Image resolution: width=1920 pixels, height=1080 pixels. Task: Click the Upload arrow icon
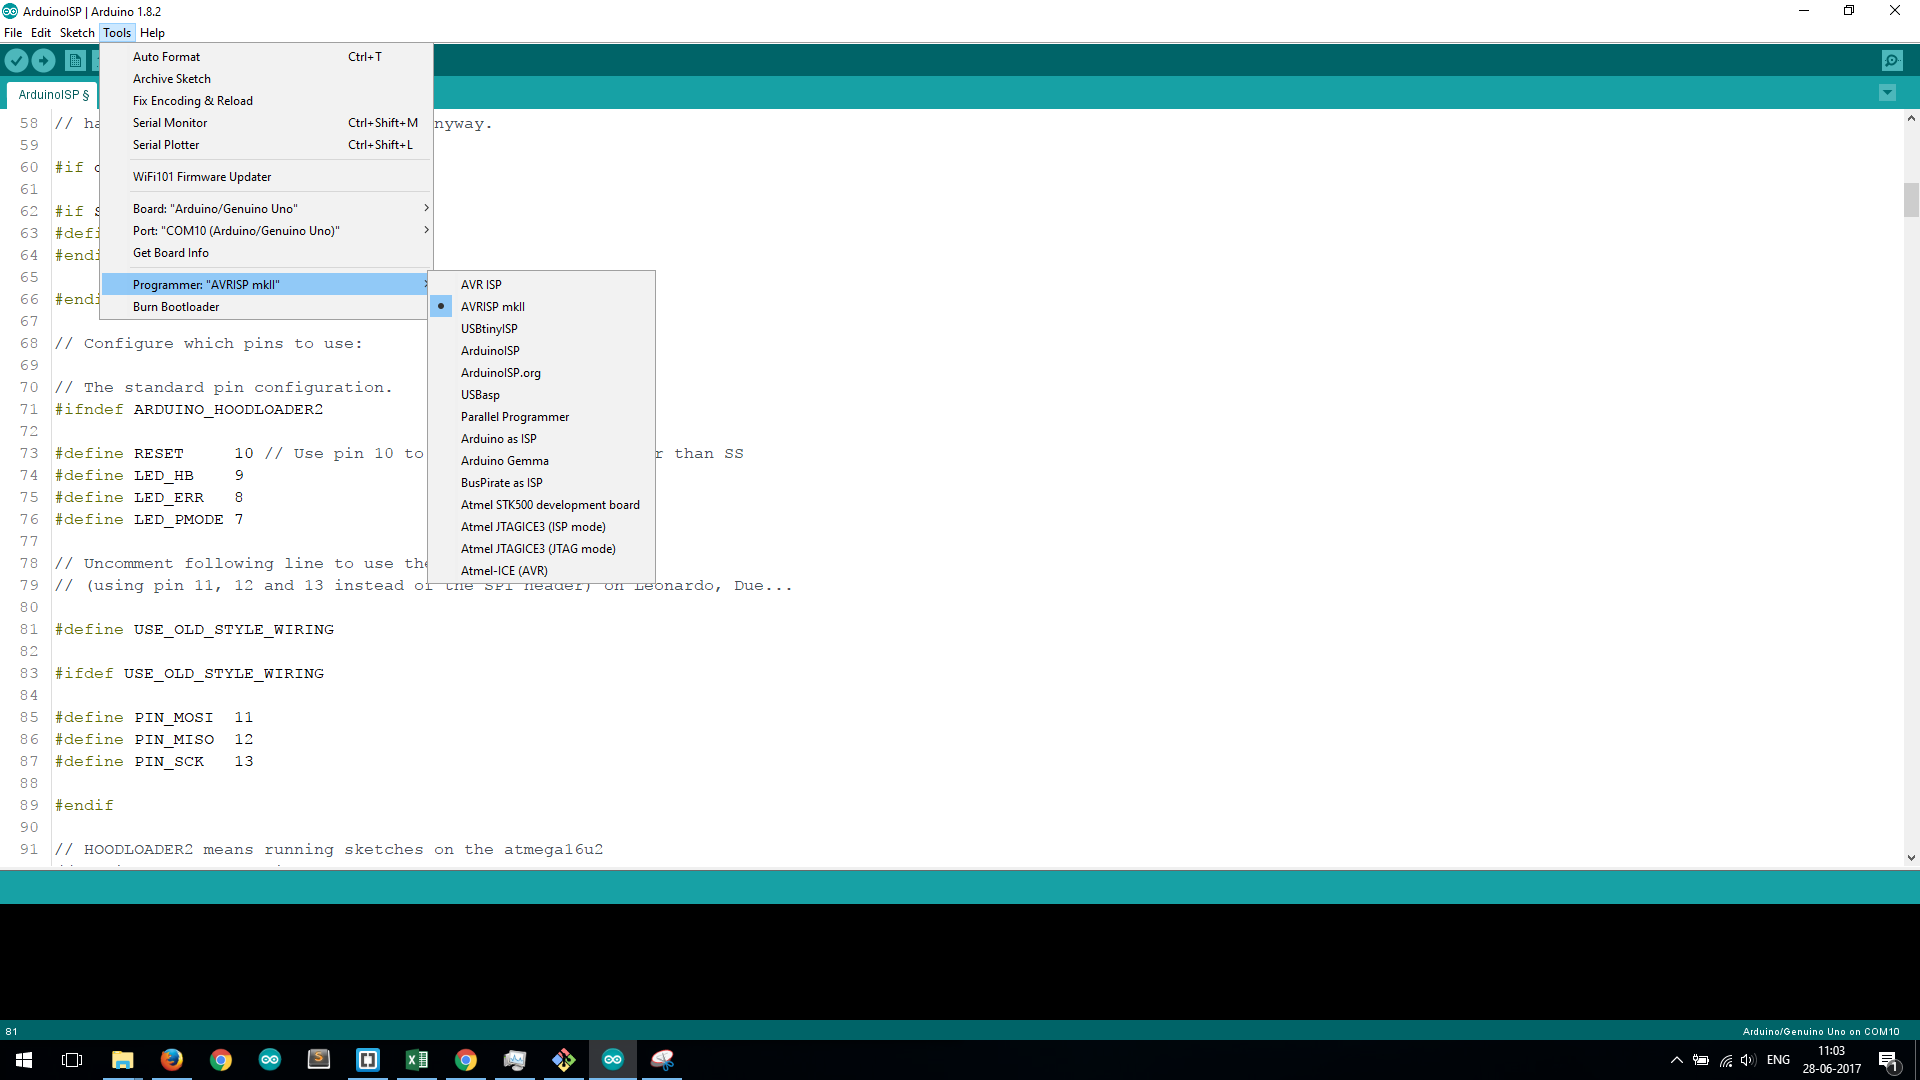pyautogui.click(x=44, y=61)
